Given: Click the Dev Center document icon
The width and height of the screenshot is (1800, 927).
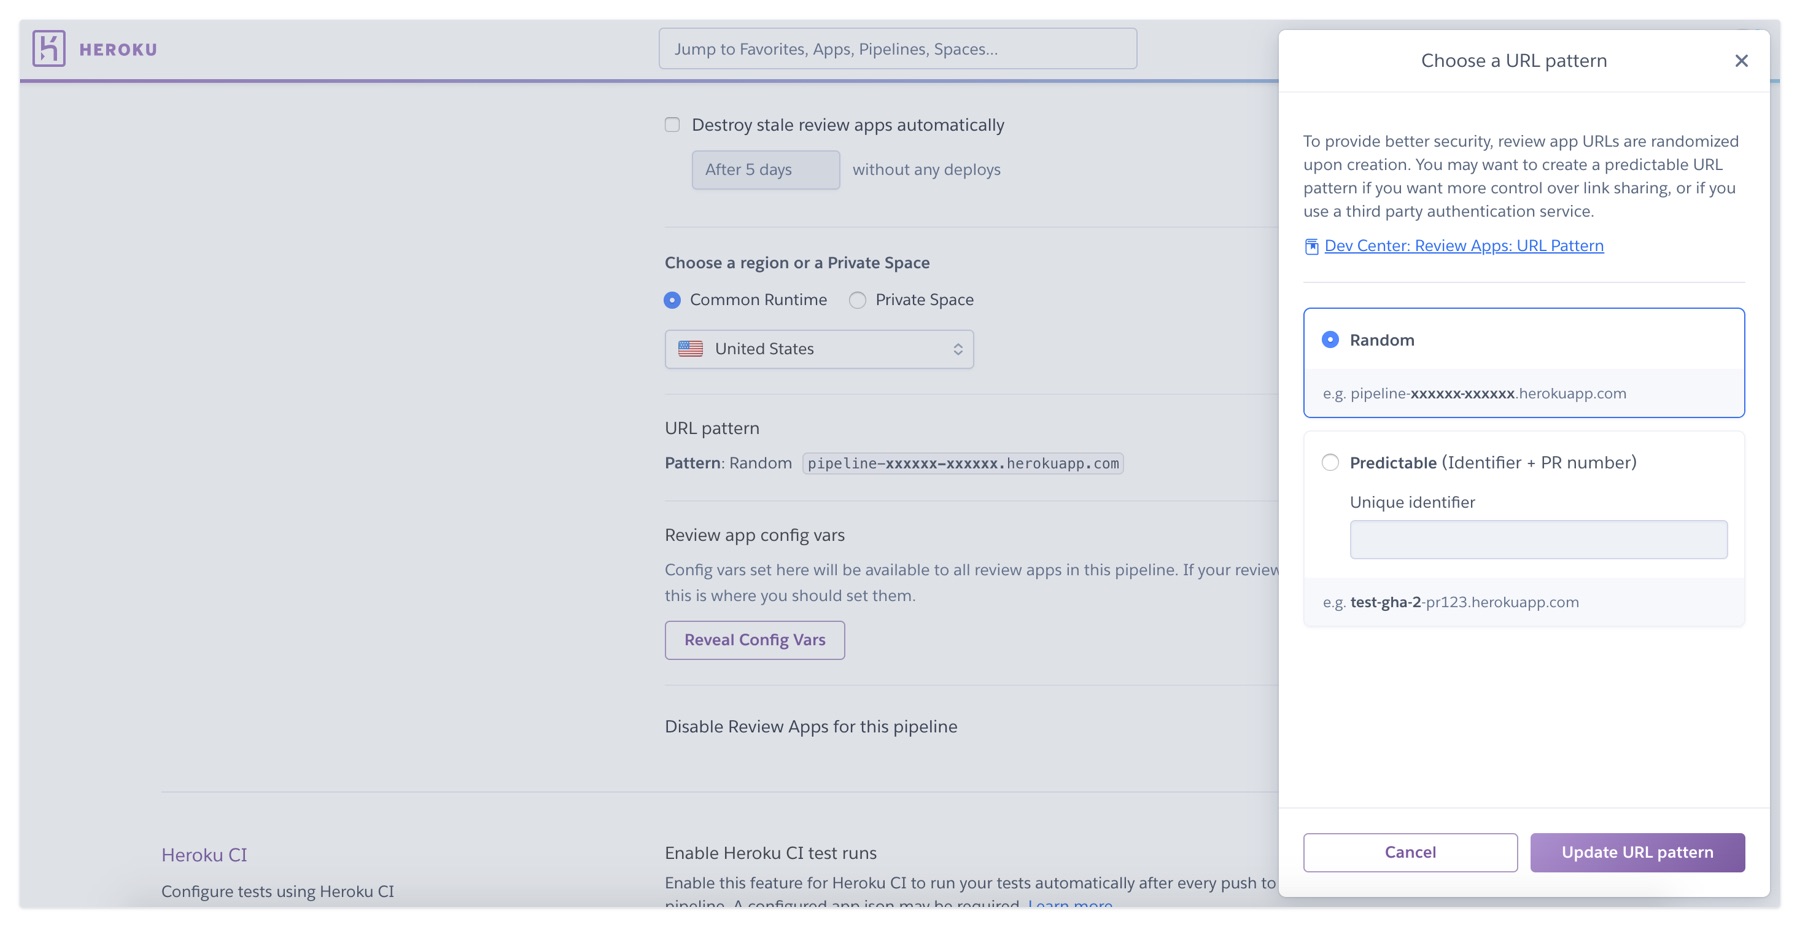Looking at the screenshot, I should pyautogui.click(x=1311, y=246).
